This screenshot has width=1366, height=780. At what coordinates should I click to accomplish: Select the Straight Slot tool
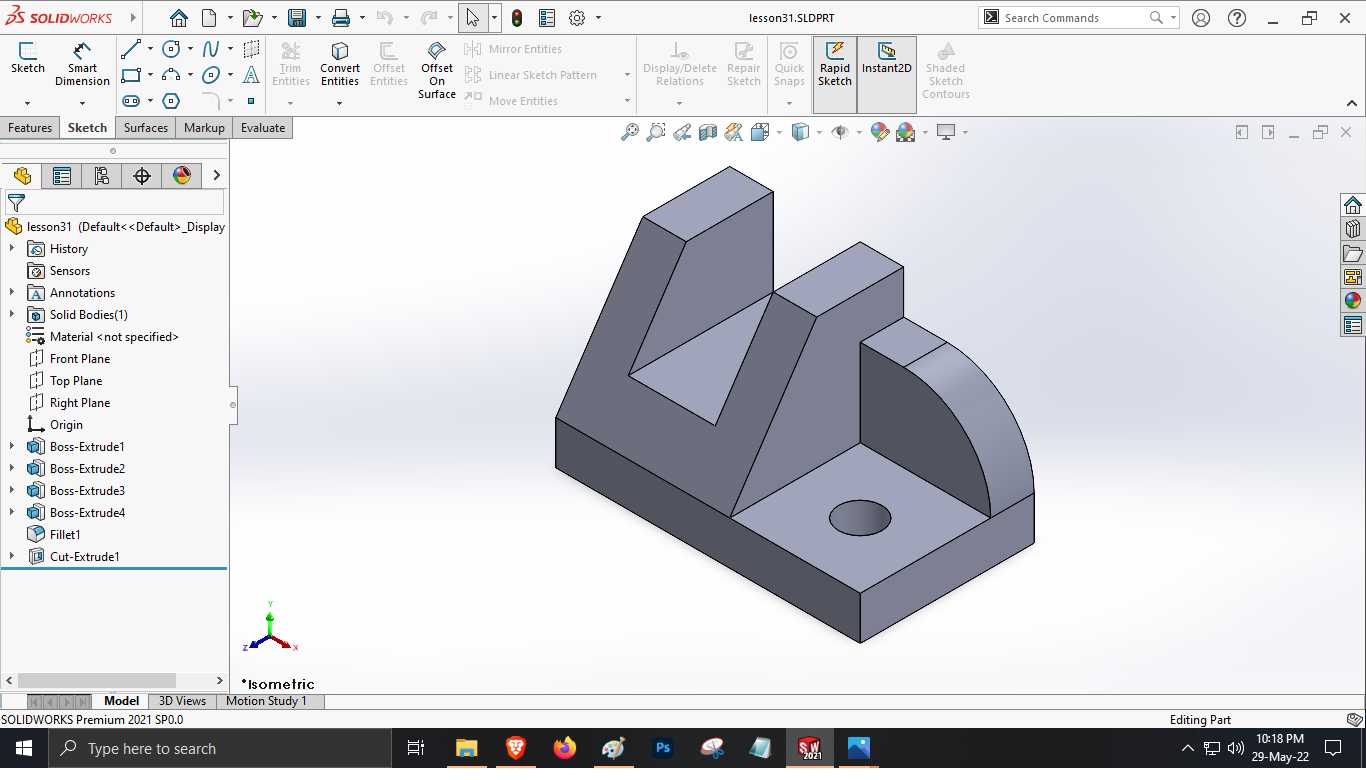pyautogui.click(x=131, y=101)
